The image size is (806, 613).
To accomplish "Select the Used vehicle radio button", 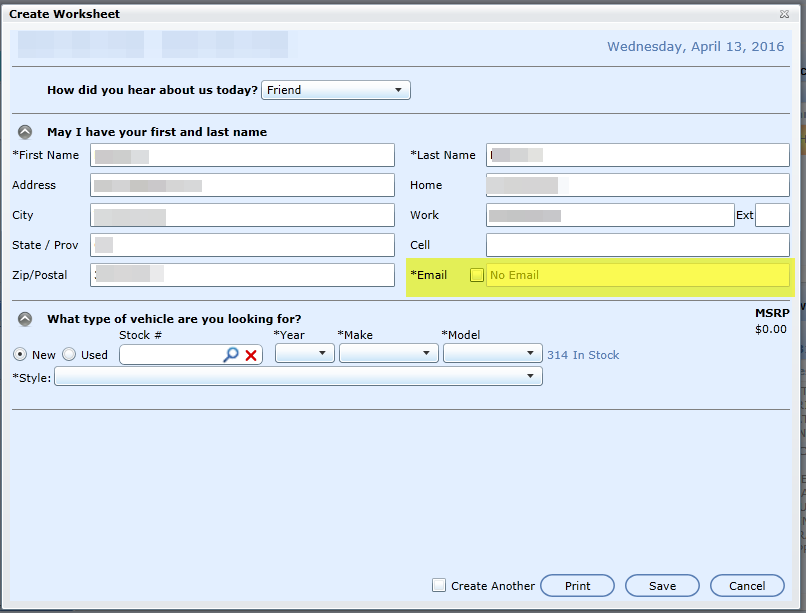I will 69,354.
